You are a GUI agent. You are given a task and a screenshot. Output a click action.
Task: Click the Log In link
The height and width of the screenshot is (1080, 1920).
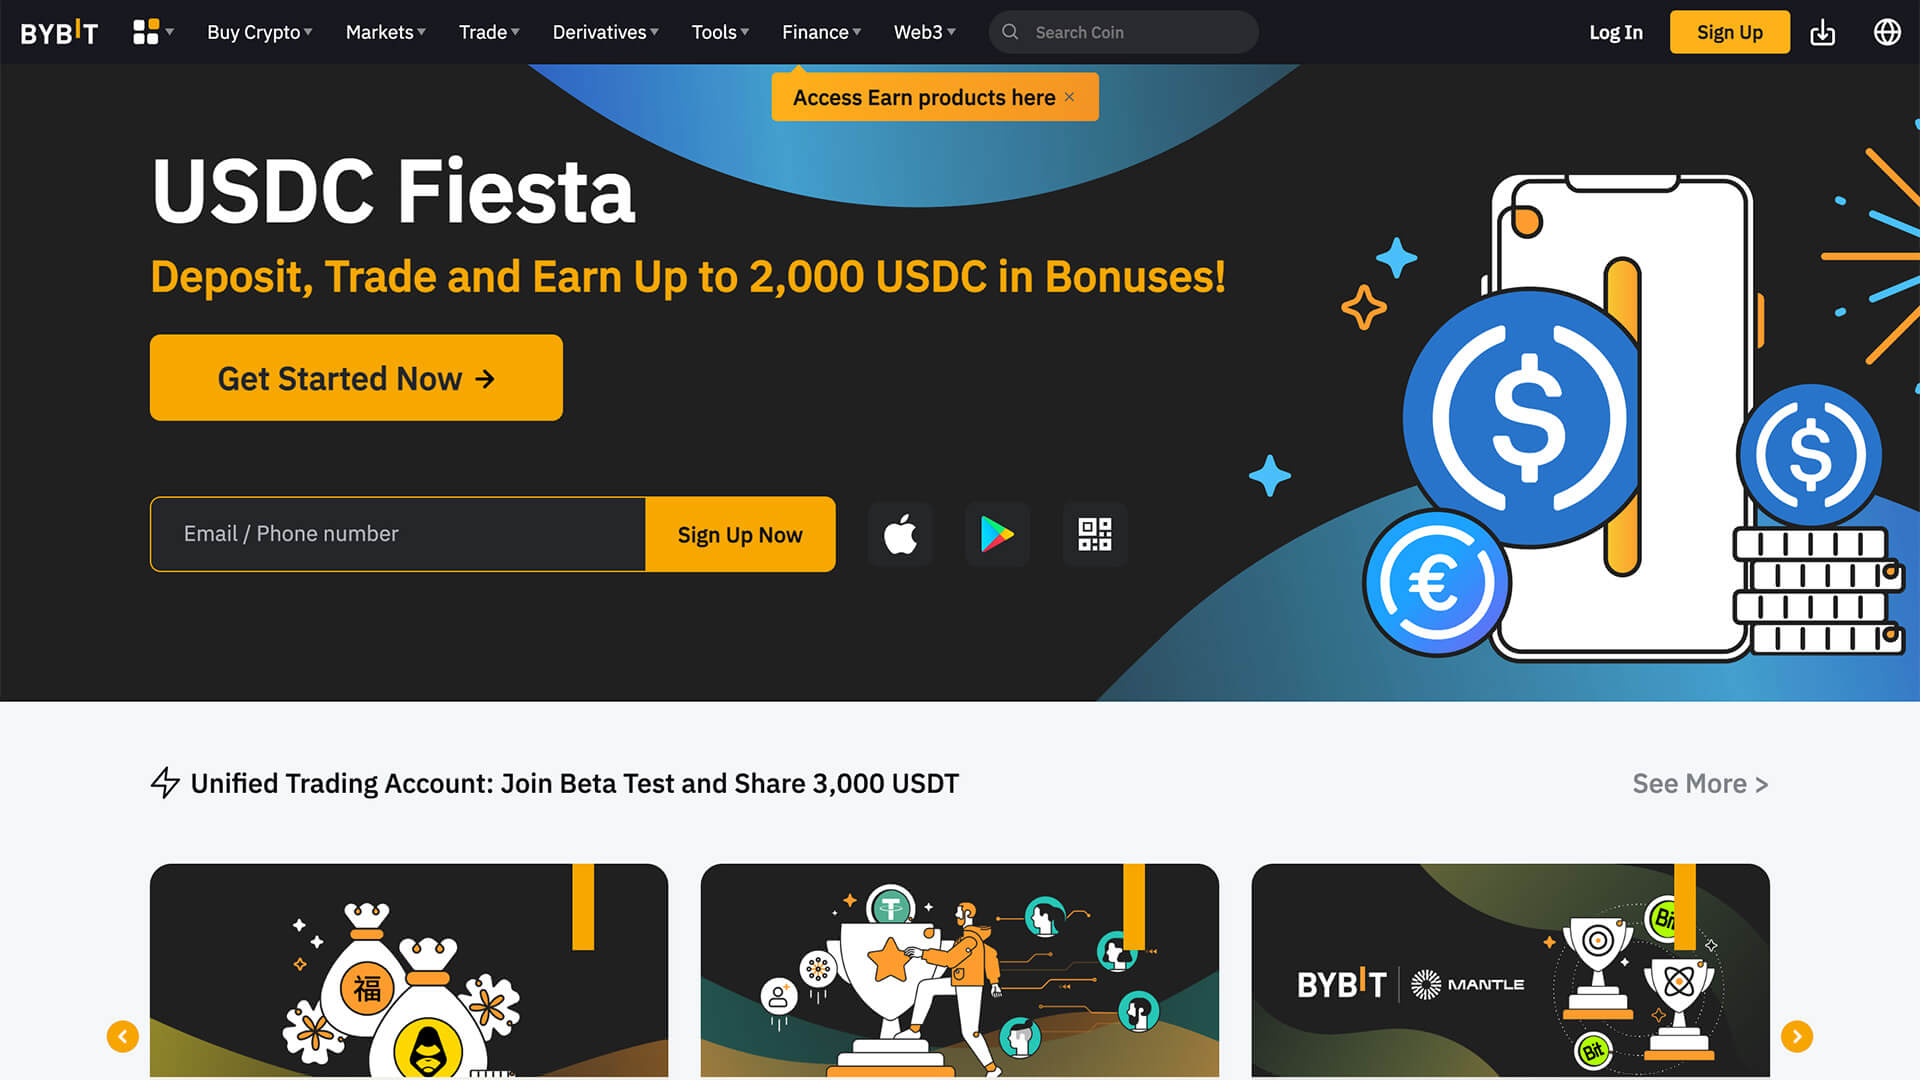point(1615,32)
